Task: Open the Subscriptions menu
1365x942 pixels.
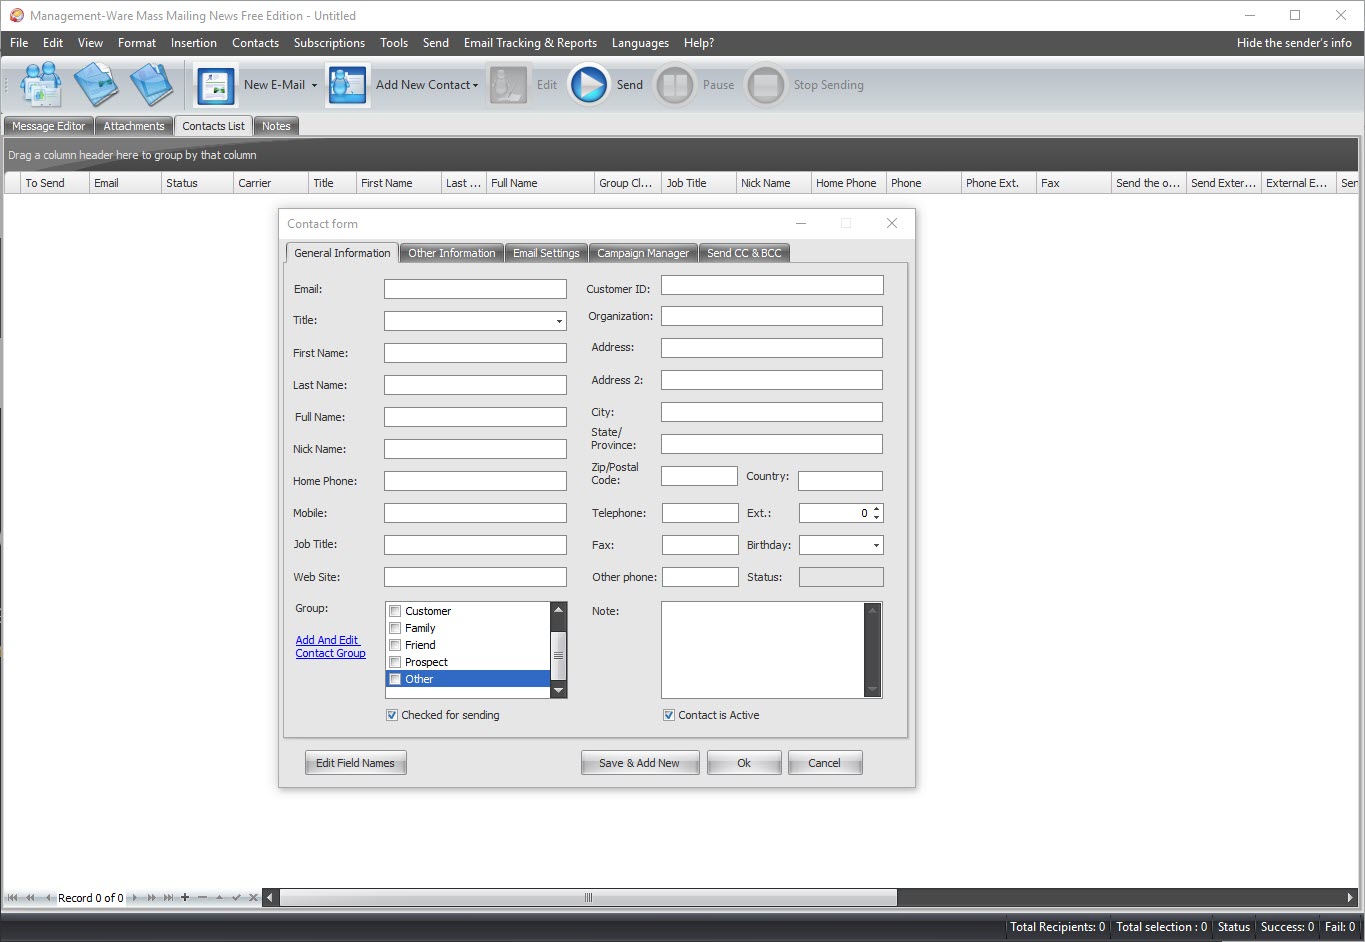Action: (329, 43)
